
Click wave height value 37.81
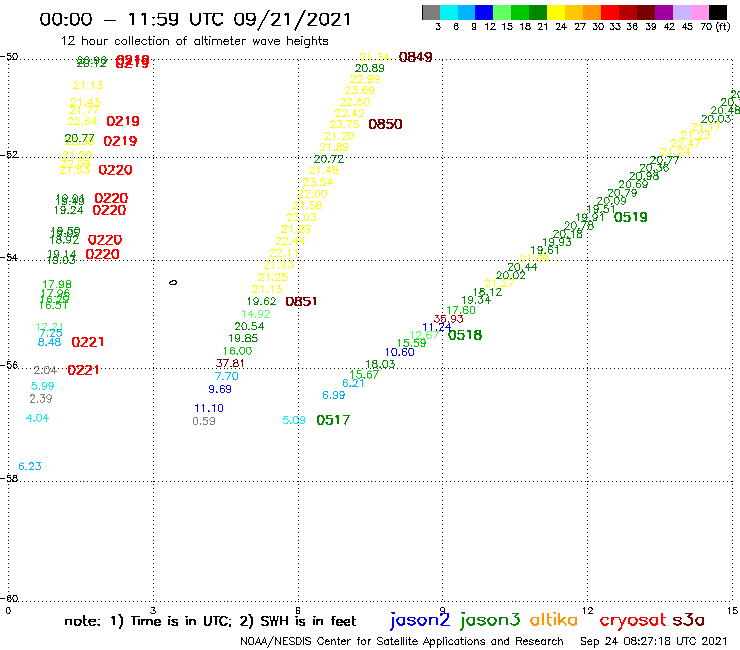(x=230, y=363)
